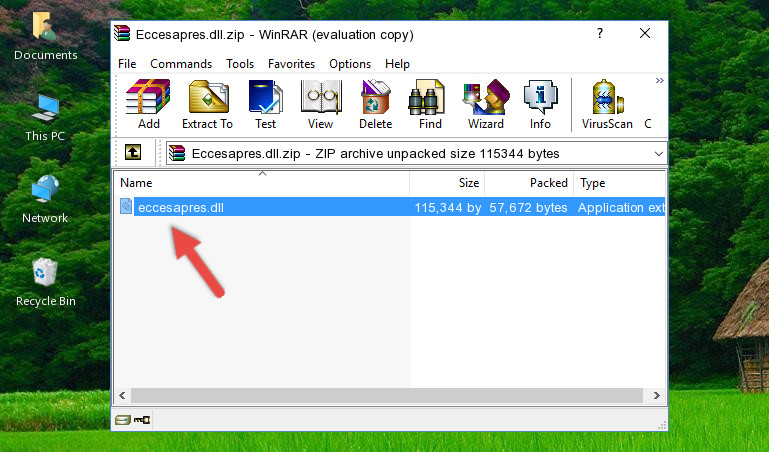Click the Delete toolbar icon
The width and height of the screenshot is (769, 452).
tap(375, 104)
